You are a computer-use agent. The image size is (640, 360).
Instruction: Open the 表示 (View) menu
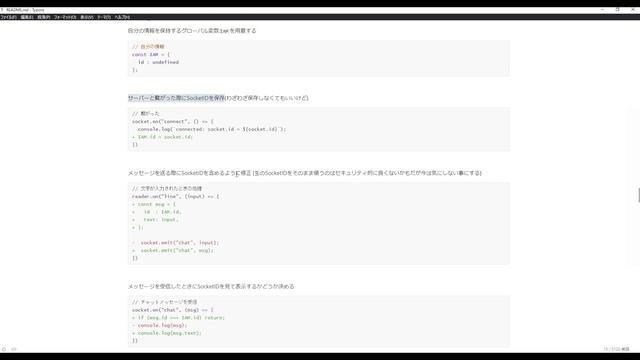pyautogui.click(x=87, y=17)
